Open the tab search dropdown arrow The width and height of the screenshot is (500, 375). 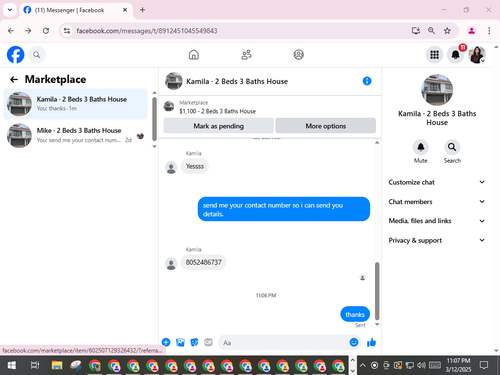pyautogui.click(x=10, y=10)
